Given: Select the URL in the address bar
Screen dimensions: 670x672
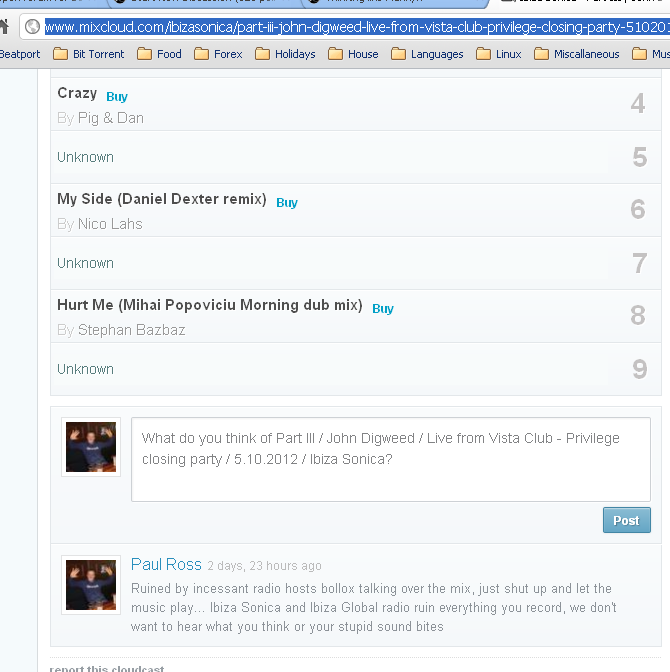Looking at the screenshot, I should [357, 27].
